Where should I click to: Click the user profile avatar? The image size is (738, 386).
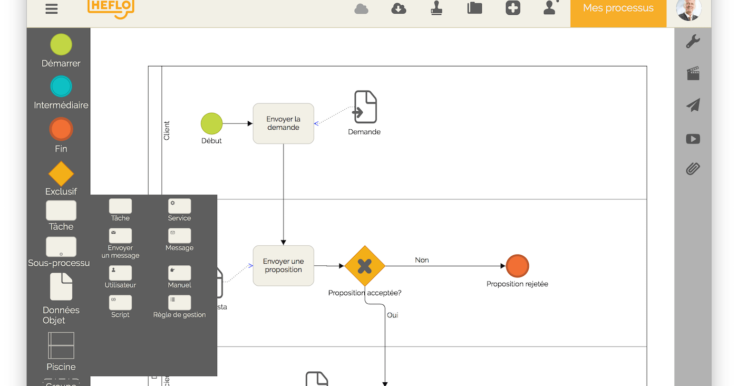click(689, 9)
